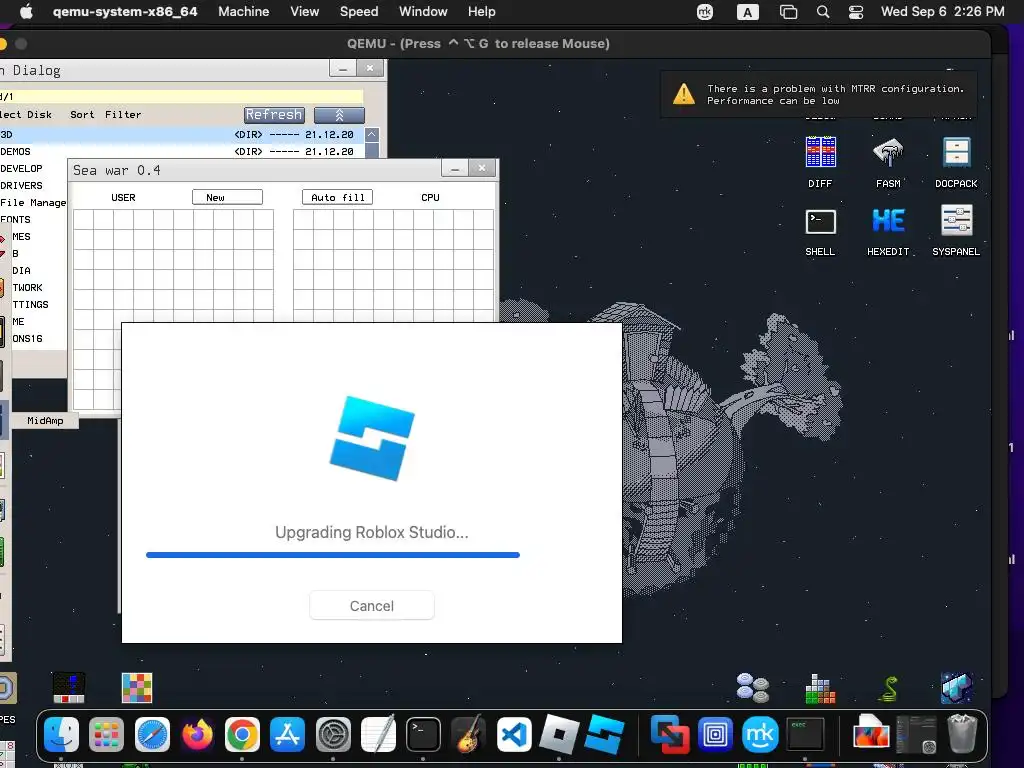Click the menu bar date and time

942,12
